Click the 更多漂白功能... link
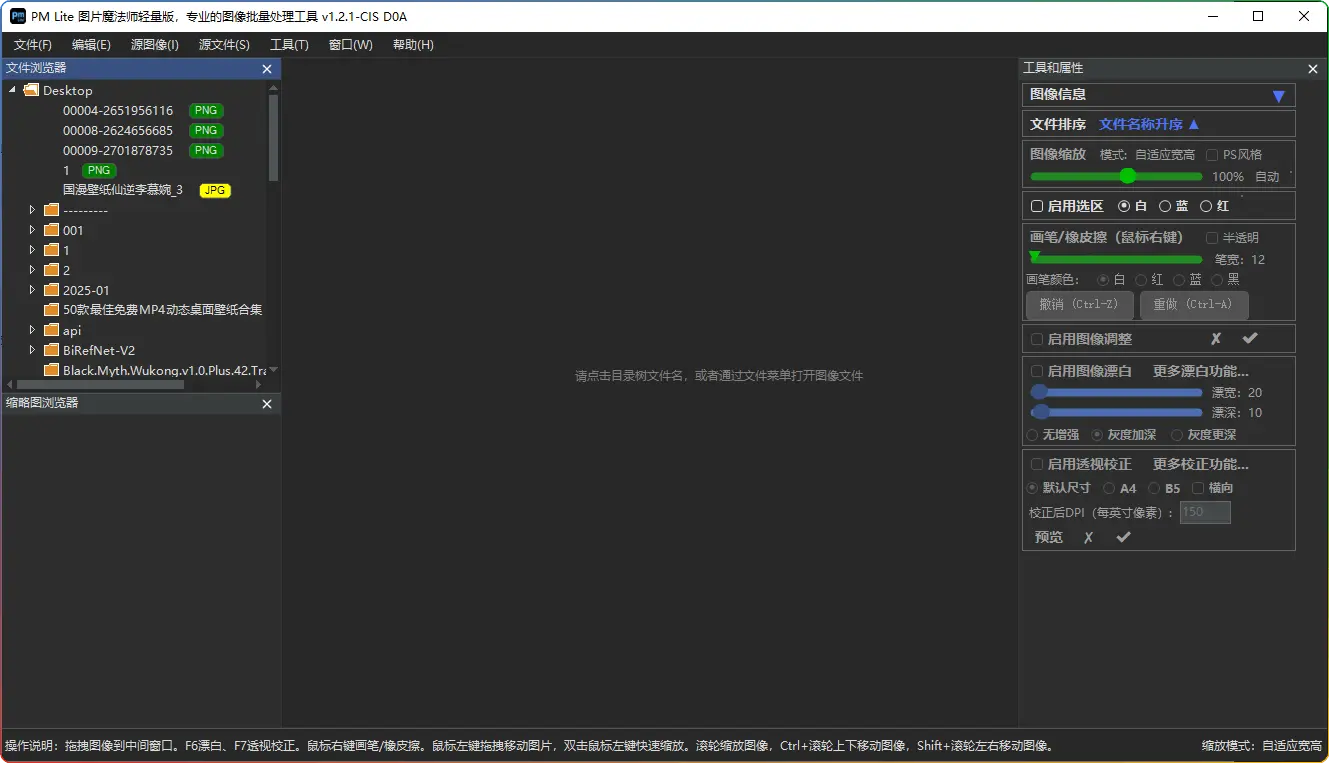 click(1200, 371)
